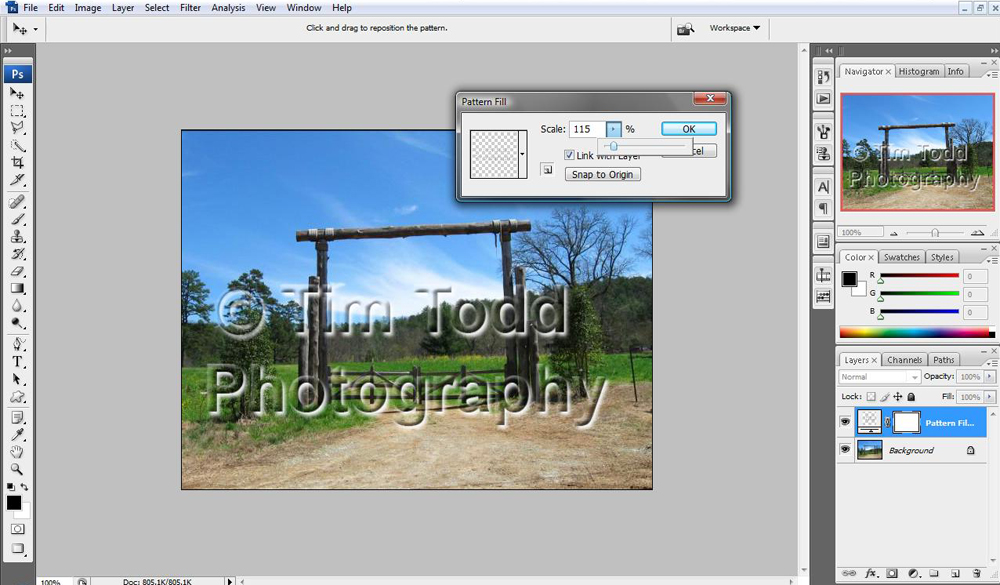Image resolution: width=1000 pixels, height=585 pixels.
Task: Select the Crop tool
Action: tap(17, 162)
